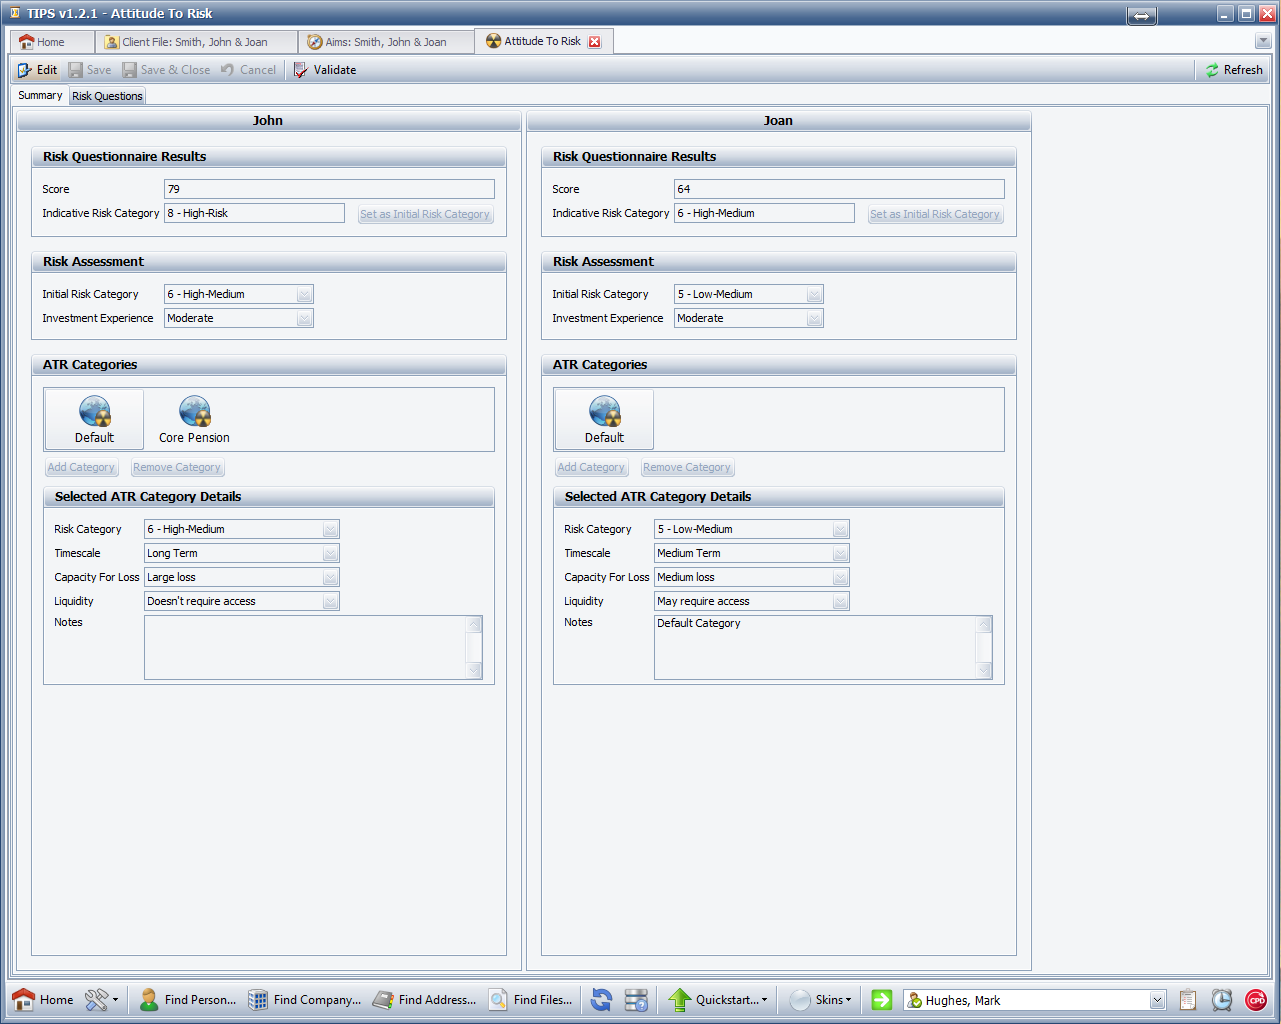The image size is (1281, 1024).
Task: Switch to the Risk Questions tab
Action: point(107,96)
